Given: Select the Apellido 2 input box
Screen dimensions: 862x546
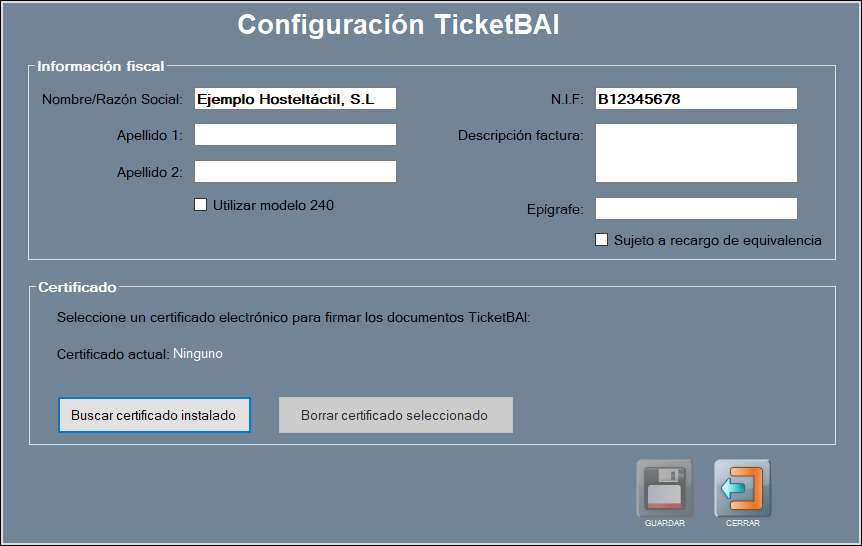Looking at the screenshot, I should click(295, 172).
